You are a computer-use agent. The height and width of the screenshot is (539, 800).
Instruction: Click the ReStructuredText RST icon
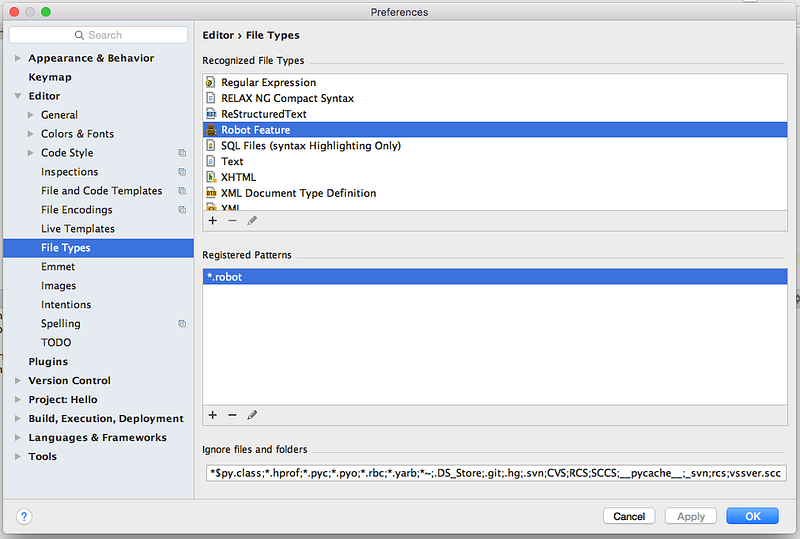click(211, 114)
